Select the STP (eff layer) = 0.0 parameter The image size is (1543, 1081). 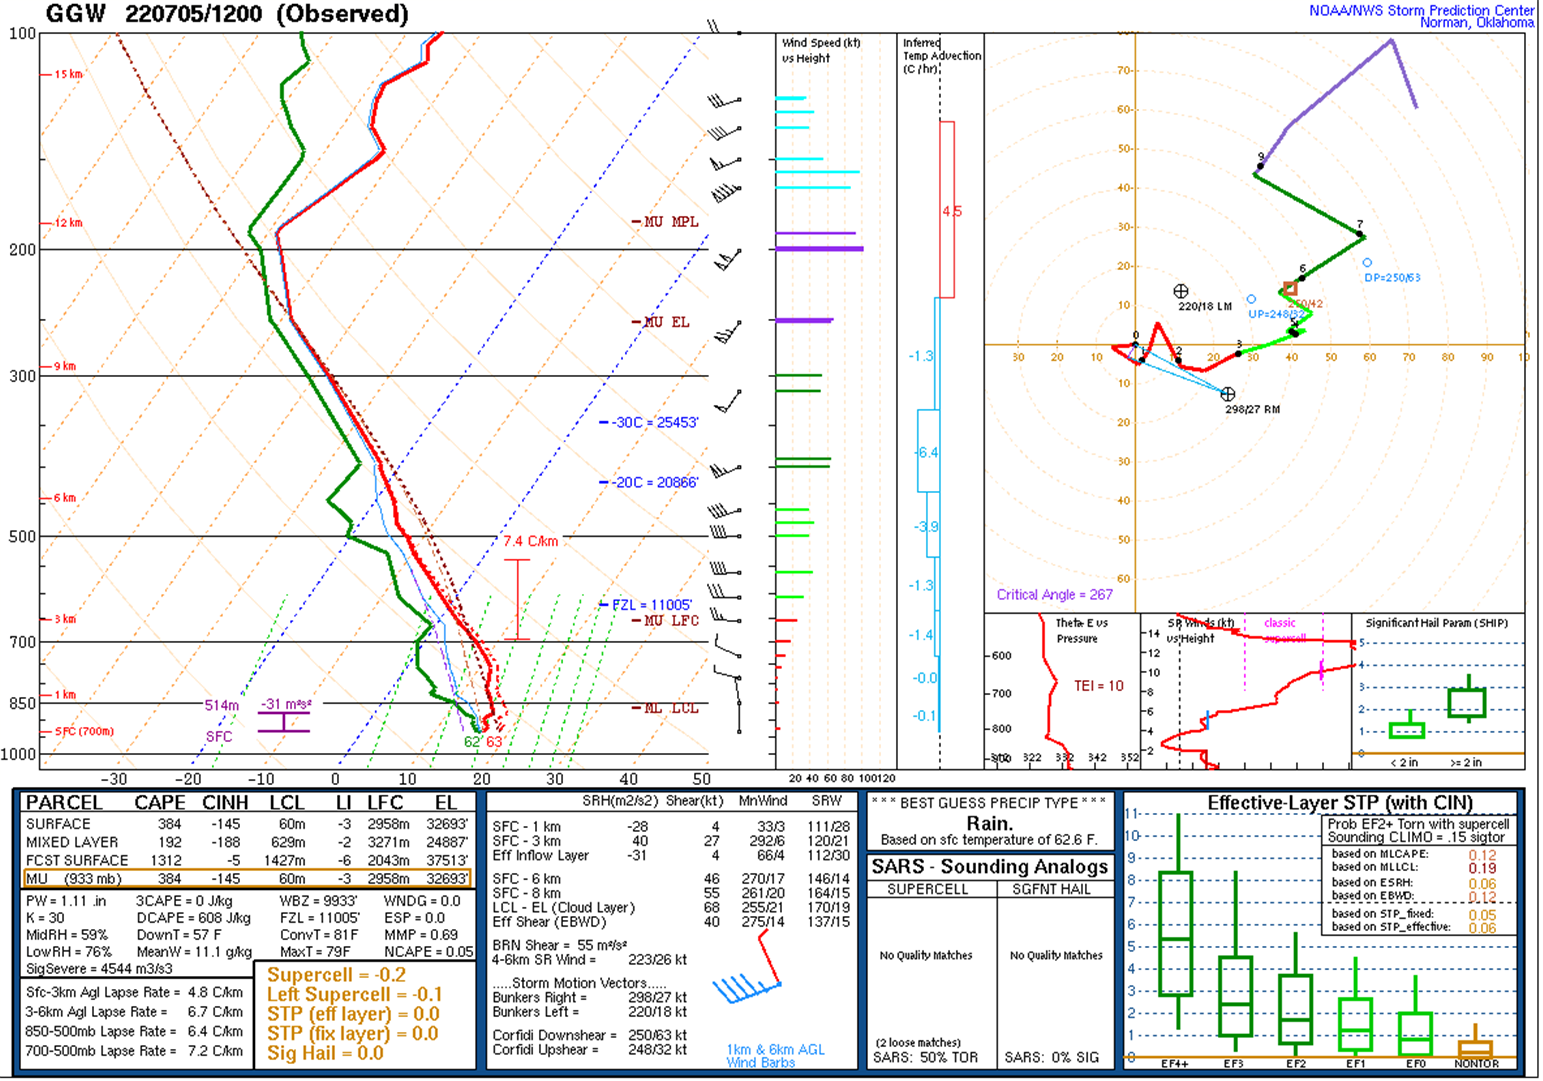(x=352, y=1014)
